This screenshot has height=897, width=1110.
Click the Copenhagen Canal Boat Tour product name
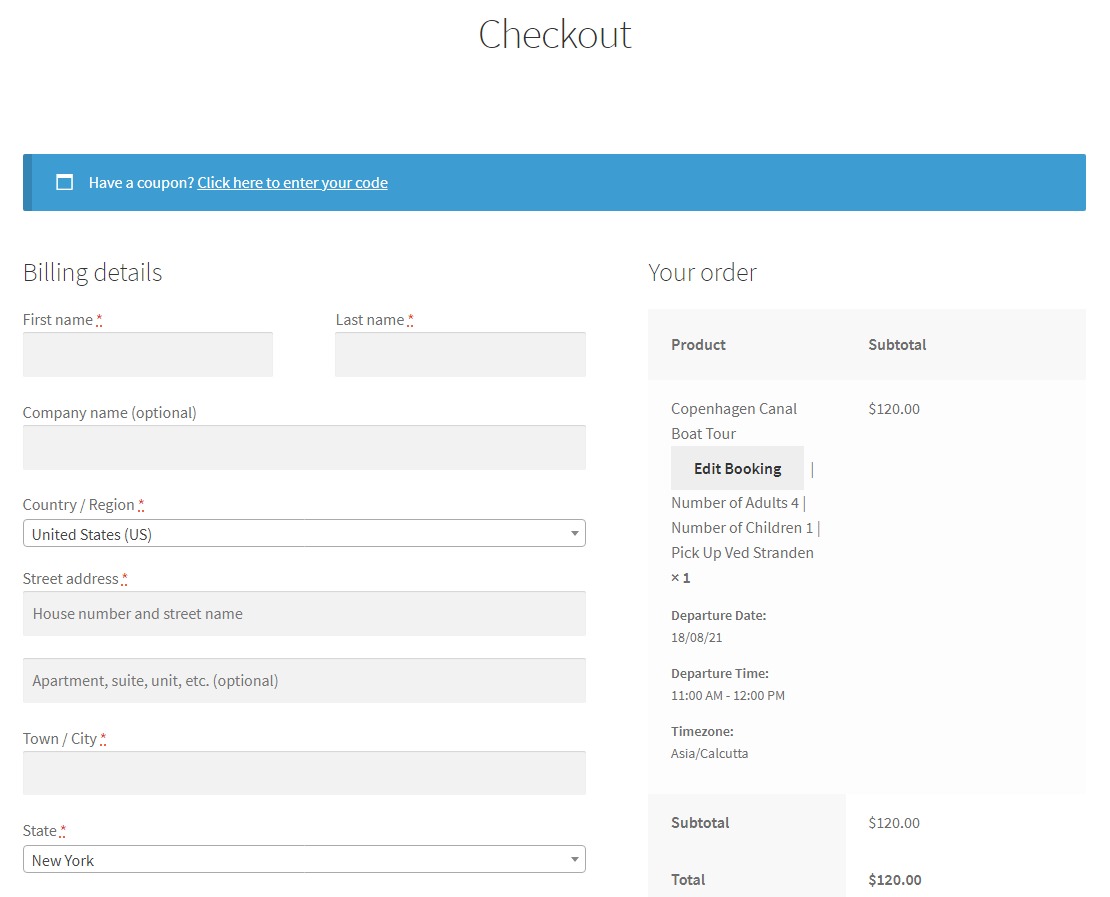pos(734,421)
